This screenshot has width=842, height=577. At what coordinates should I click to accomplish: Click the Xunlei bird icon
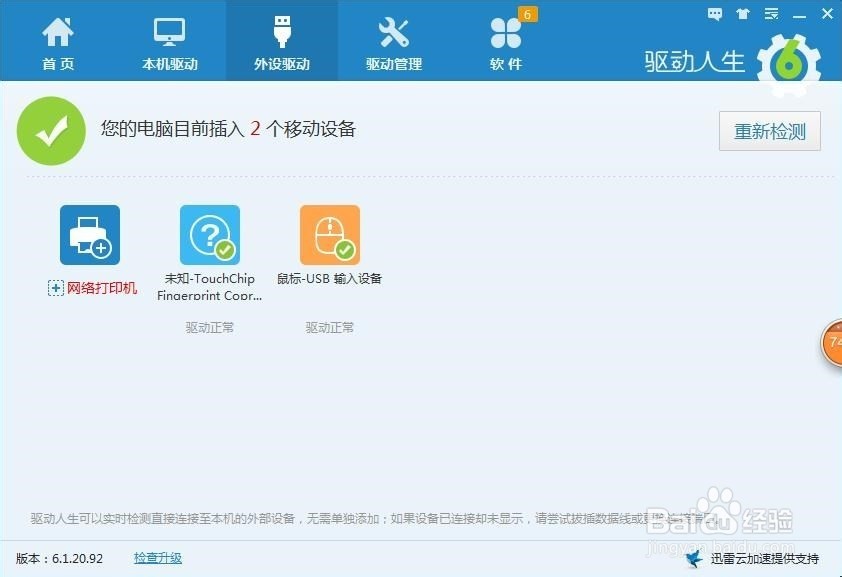(694, 559)
